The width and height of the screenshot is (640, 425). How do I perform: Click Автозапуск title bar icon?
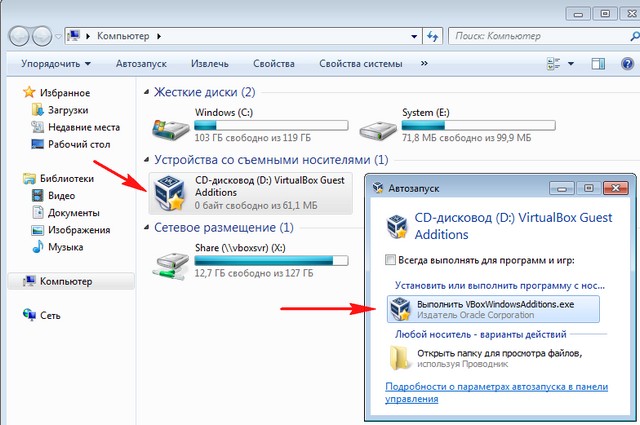click(x=378, y=188)
